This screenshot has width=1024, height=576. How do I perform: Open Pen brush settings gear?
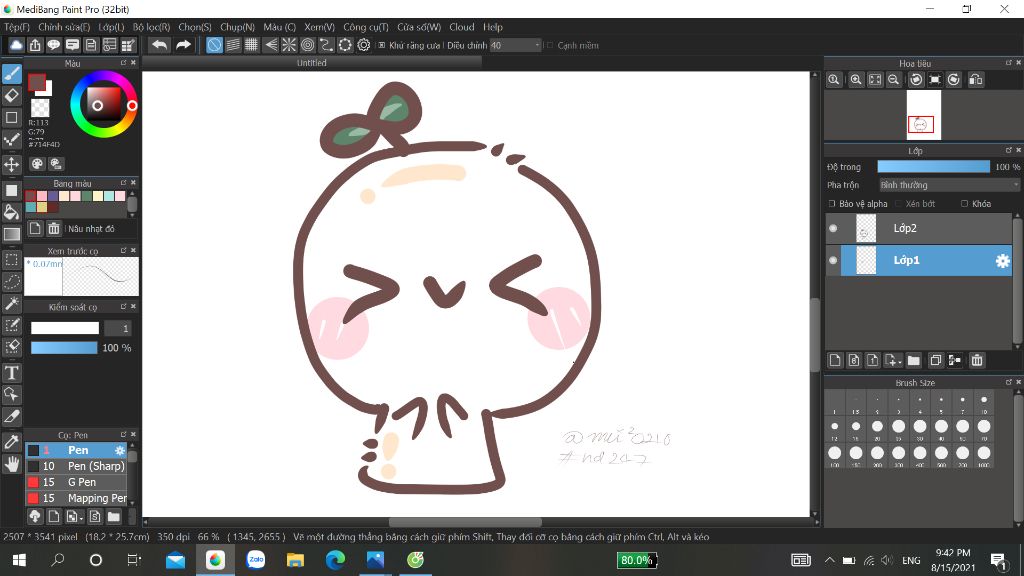click(x=120, y=451)
